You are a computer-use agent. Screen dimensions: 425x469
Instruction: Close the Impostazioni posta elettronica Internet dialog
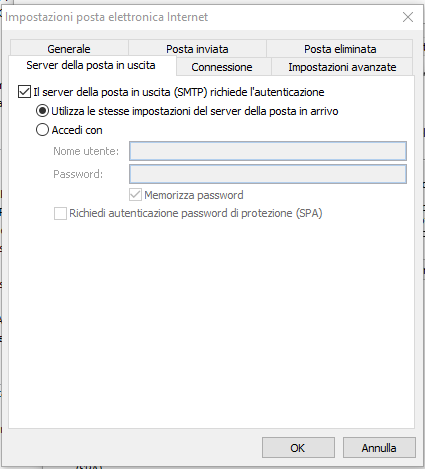click(408, 17)
